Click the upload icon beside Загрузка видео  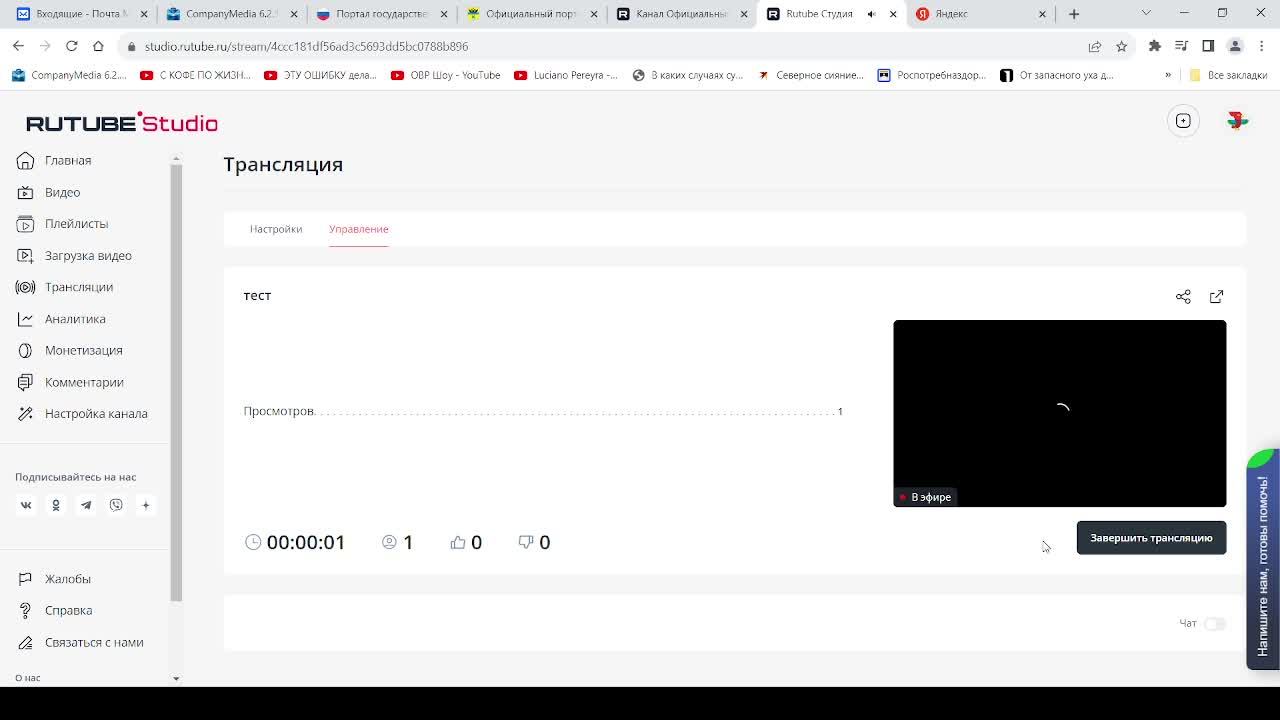click(x=25, y=255)
